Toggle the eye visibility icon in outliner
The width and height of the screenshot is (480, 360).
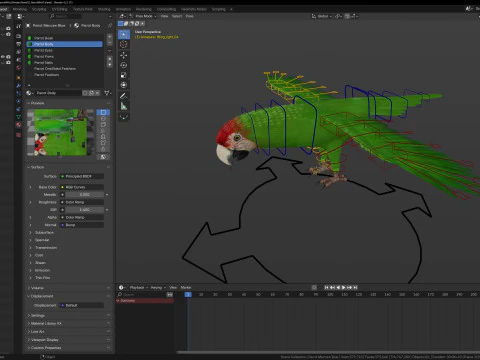pos(3,57)
